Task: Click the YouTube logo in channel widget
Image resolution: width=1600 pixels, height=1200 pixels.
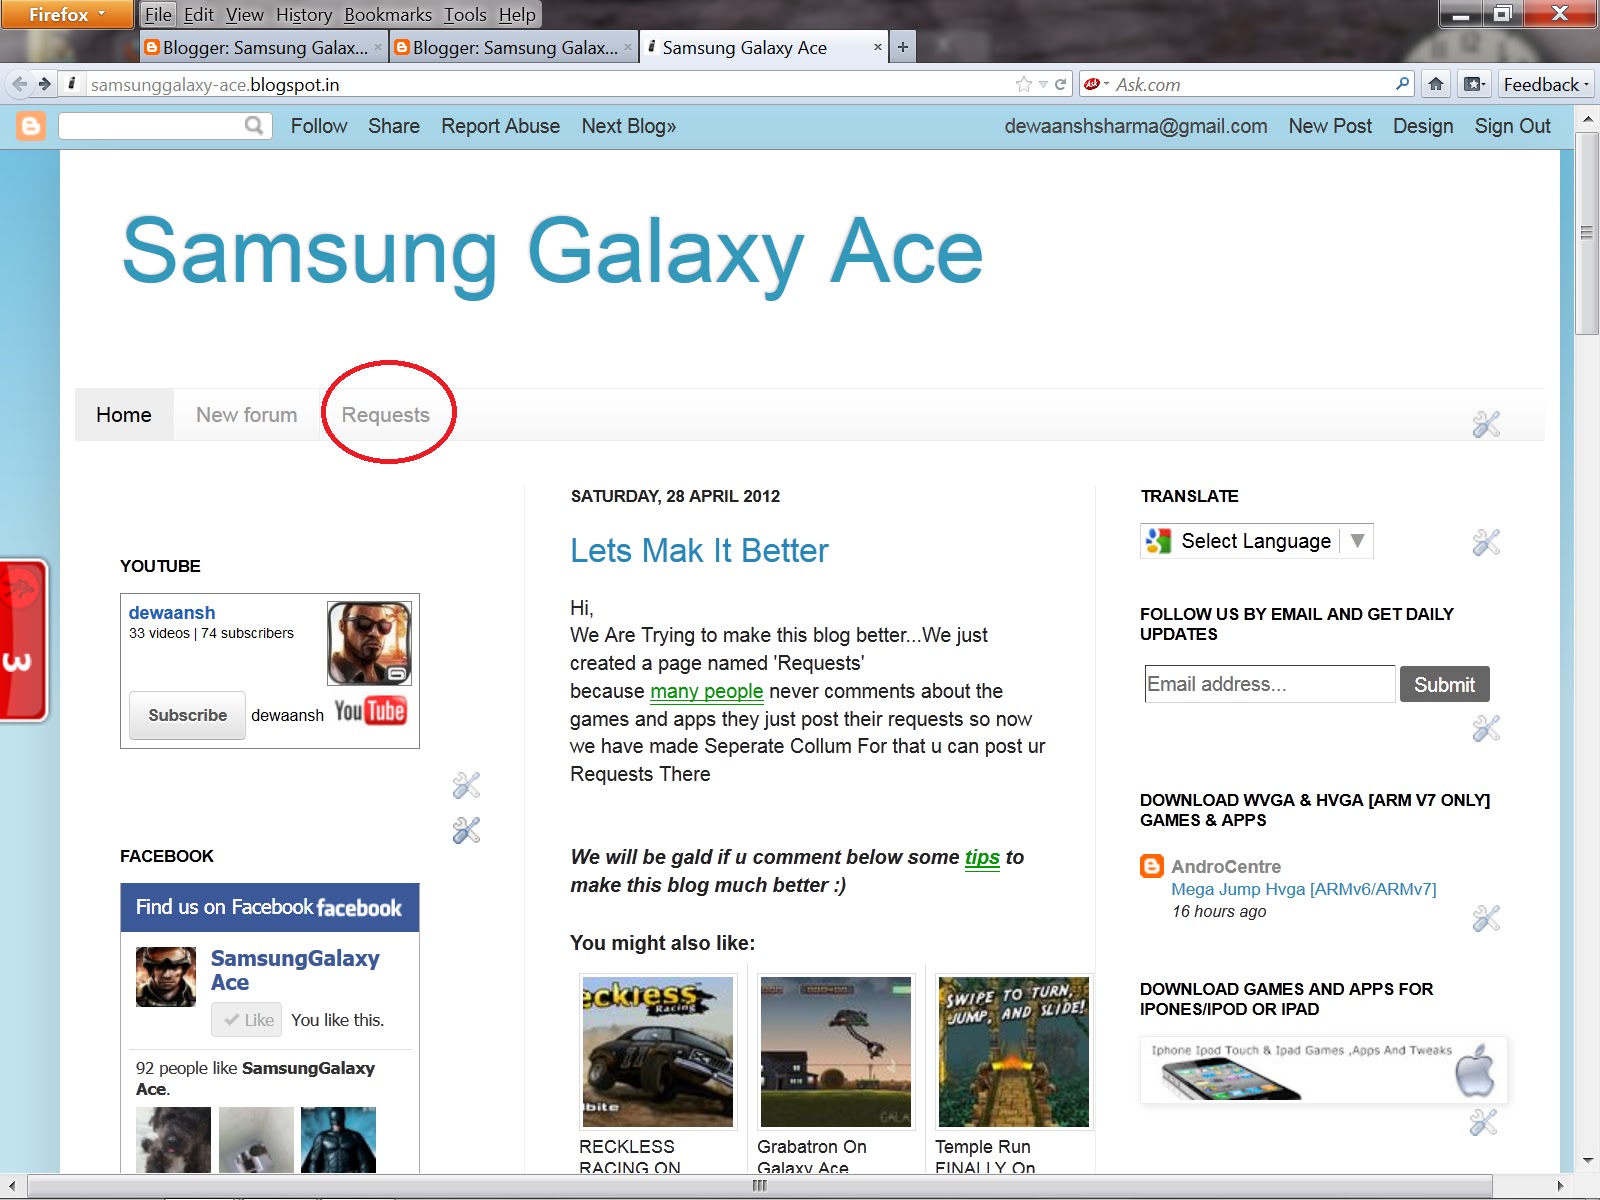Action: (x=370, y=711)
